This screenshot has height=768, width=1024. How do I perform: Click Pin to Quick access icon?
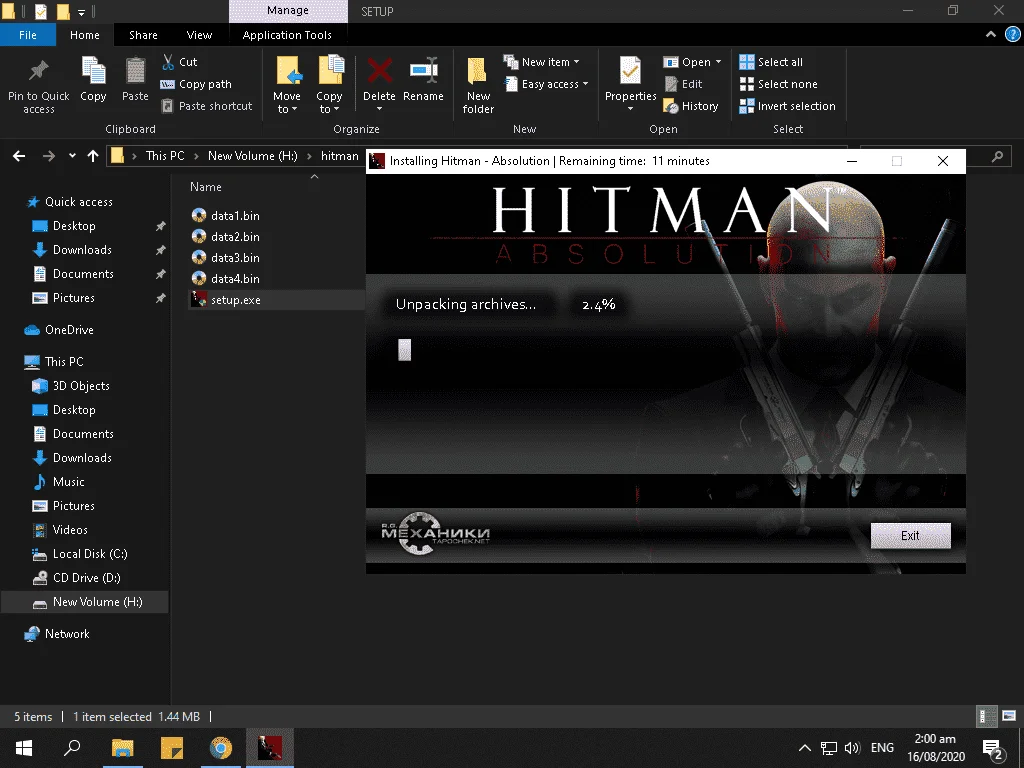pos(39,71)
